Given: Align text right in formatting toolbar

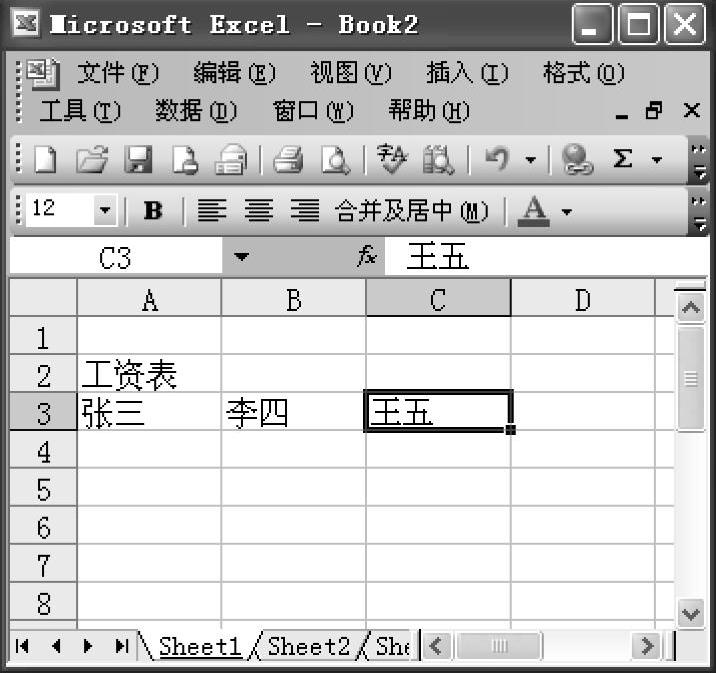Looking at the screenshot, I should (305, 210).
